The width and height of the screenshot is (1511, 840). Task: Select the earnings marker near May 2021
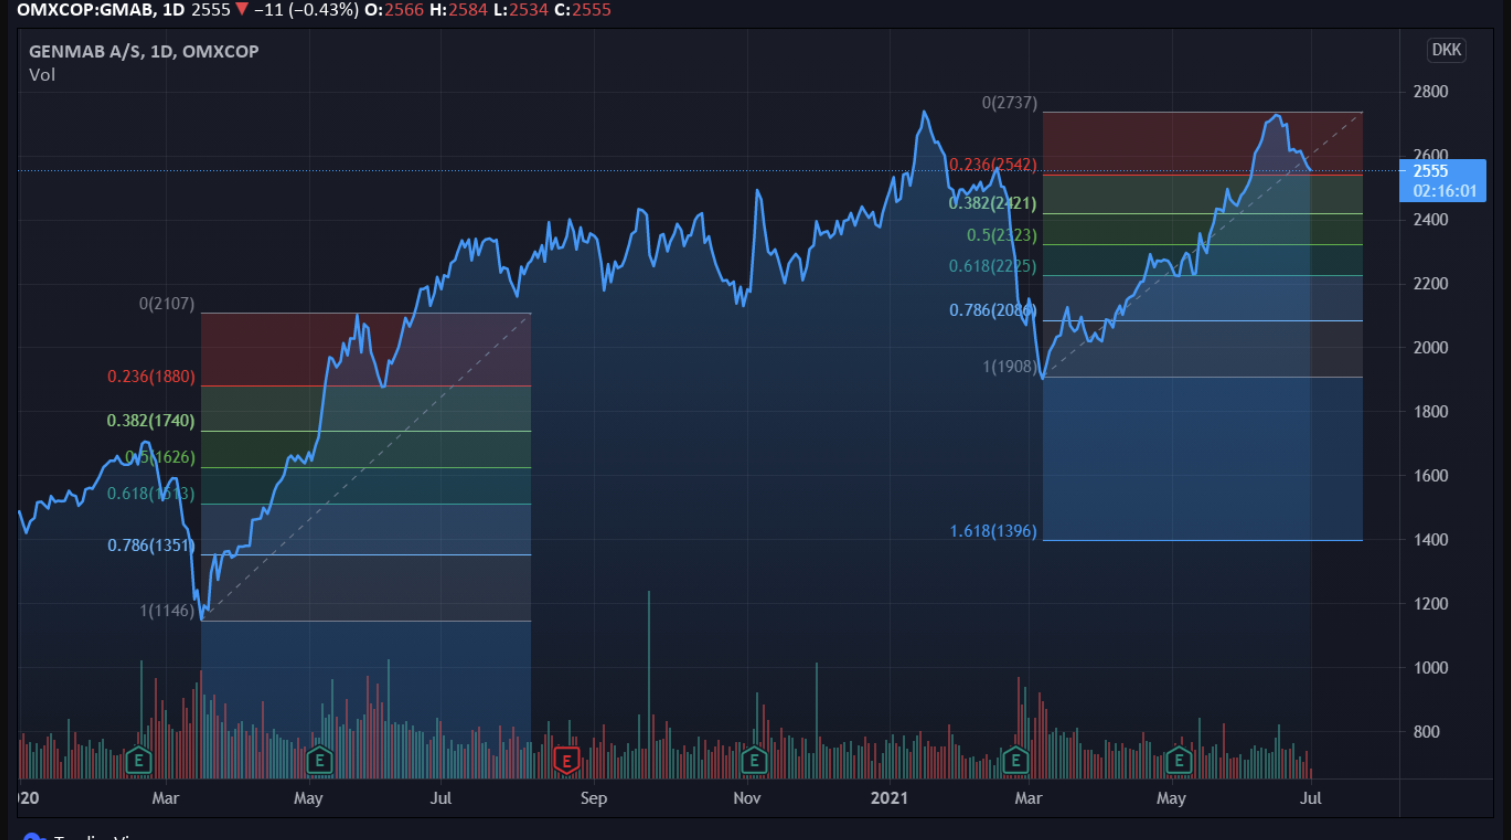point(1179,761)
